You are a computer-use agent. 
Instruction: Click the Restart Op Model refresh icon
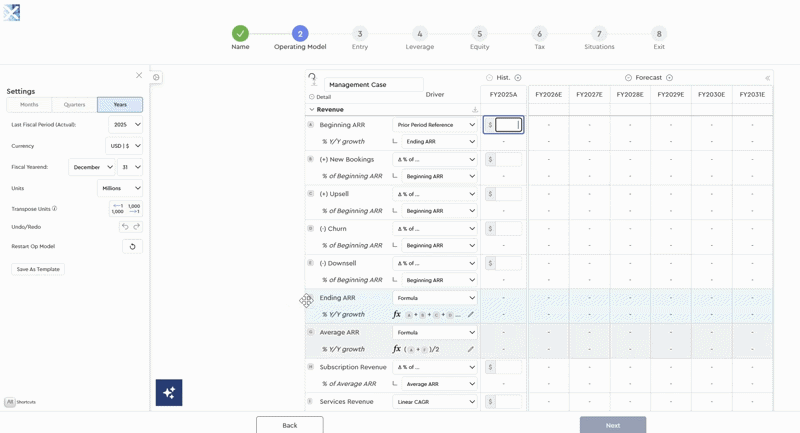(132, 246)
